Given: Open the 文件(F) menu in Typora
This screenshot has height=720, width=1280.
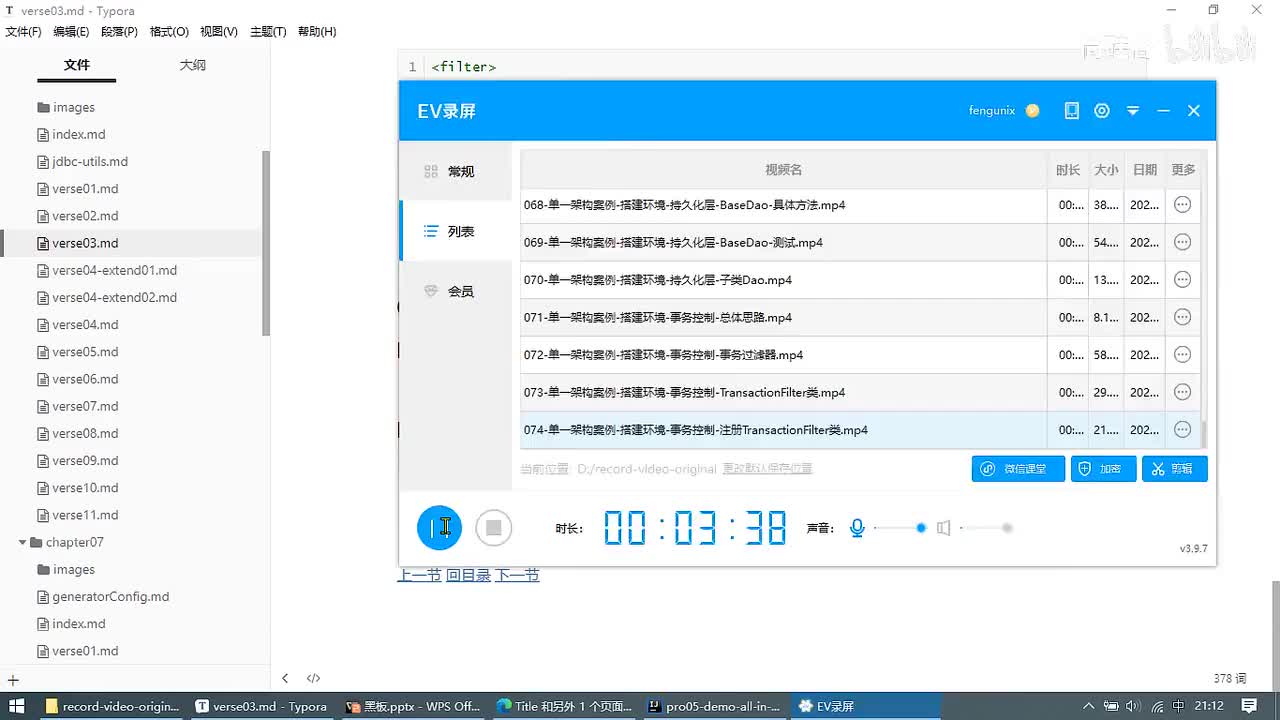Looking at the screenshot, I should coord(23,32).
